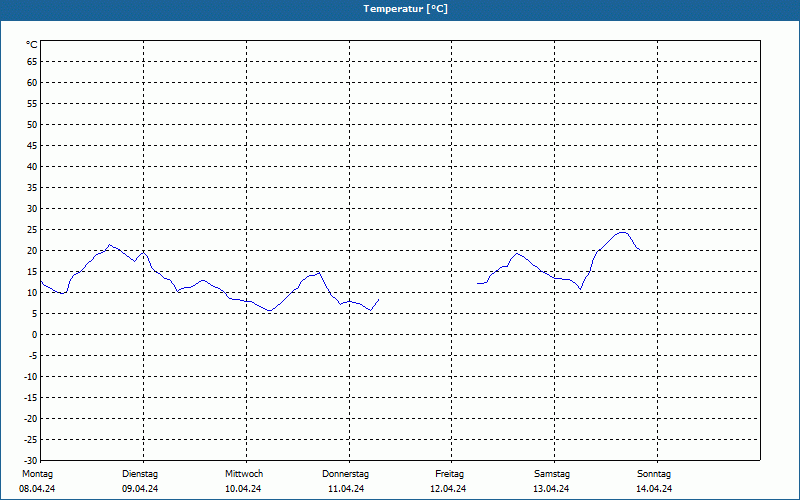Select the '08.04.24' date label
The height and width of the screenshot is (500, 800).
pos(37,489)
